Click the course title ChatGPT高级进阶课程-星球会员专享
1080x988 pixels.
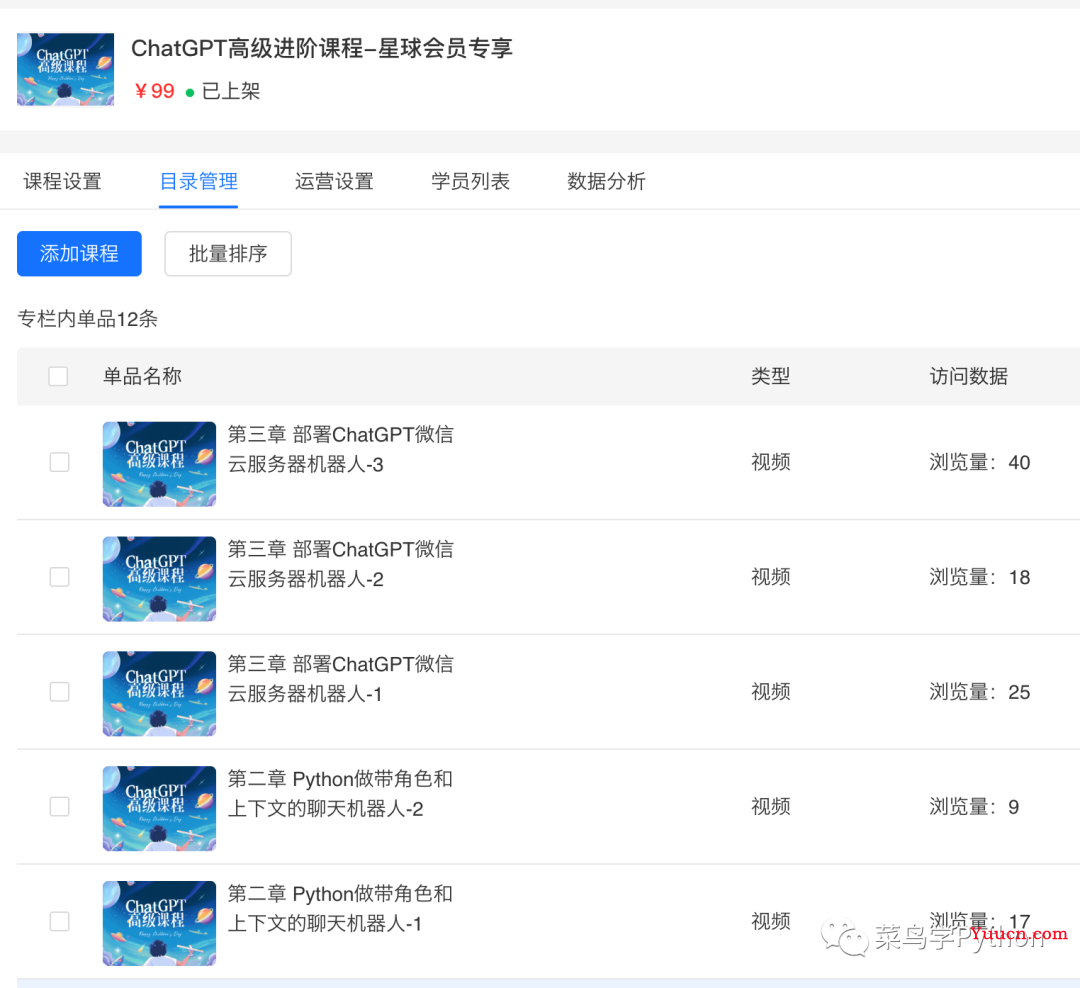coord(322,48)
